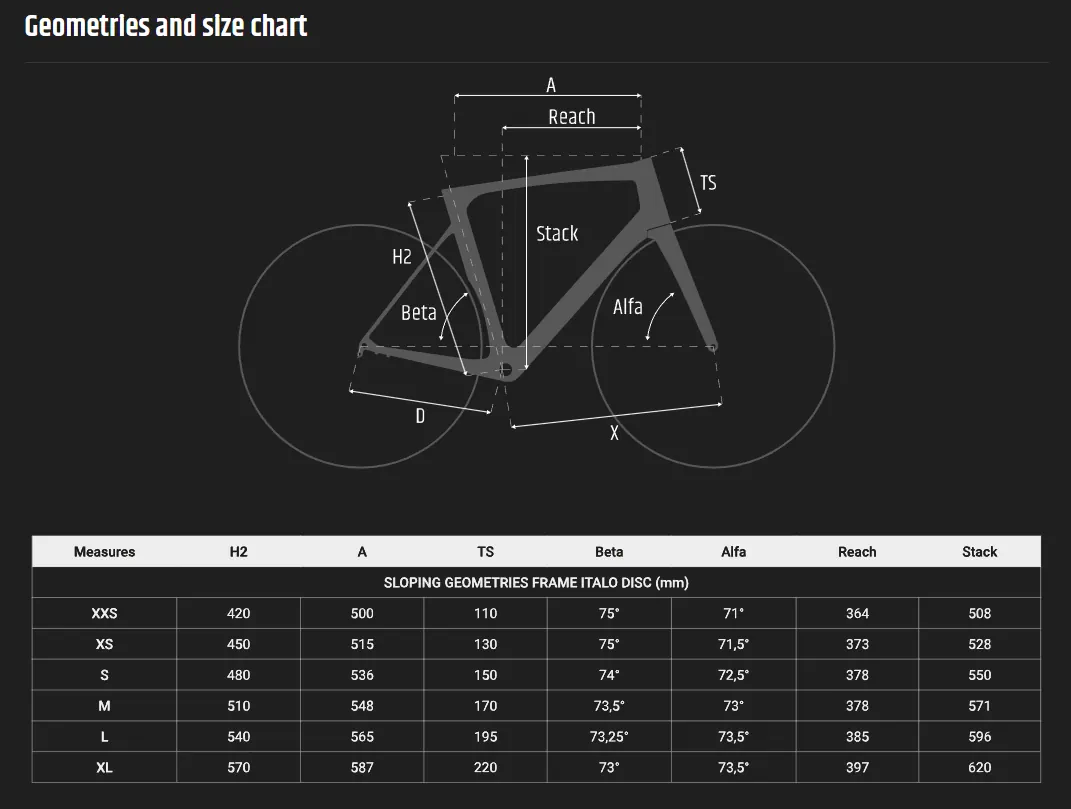Viewport: 1071px width, 809px height.
Task: Click the 620 Stack value for size XL
Action: pyautogui.click(x=979, y=767)
